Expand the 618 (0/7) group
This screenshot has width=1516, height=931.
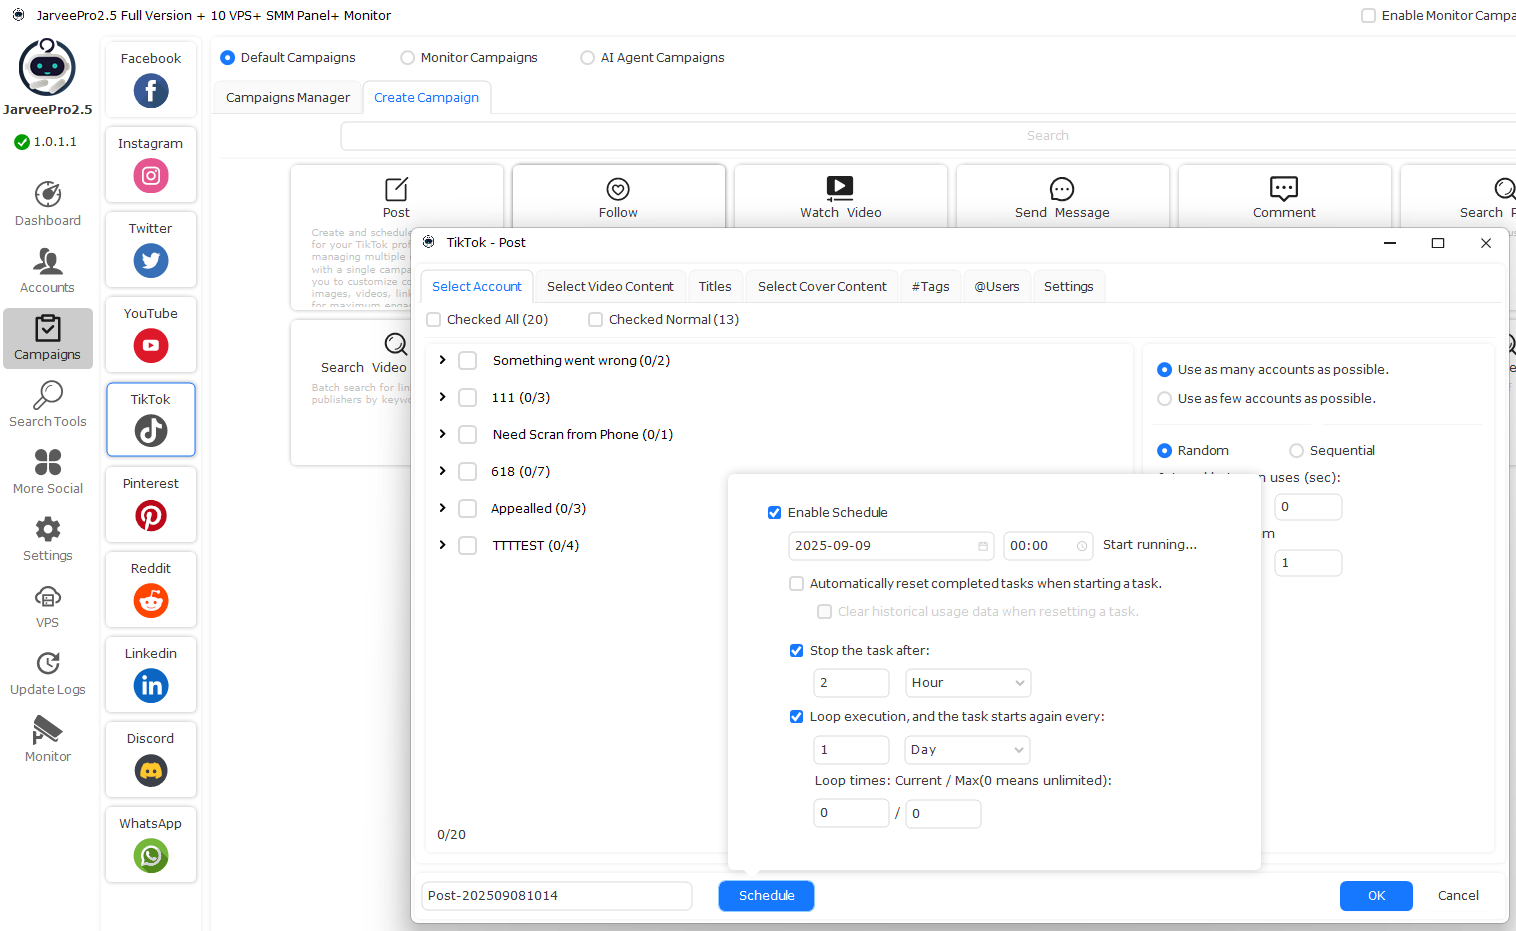tap(443, 471)
